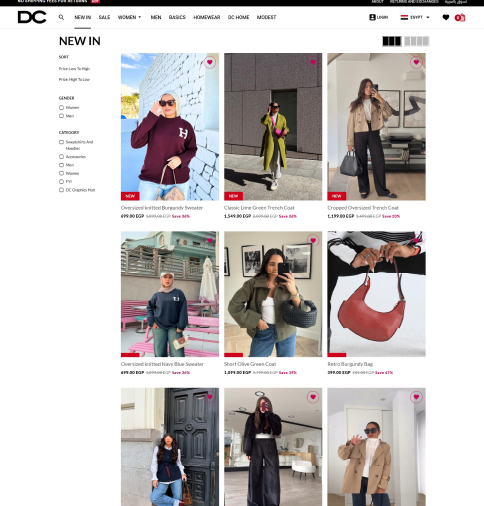The height and width of the screenshot is (506, 484).
Task: Switch to three-column grid view
Action: coord(392,41)
